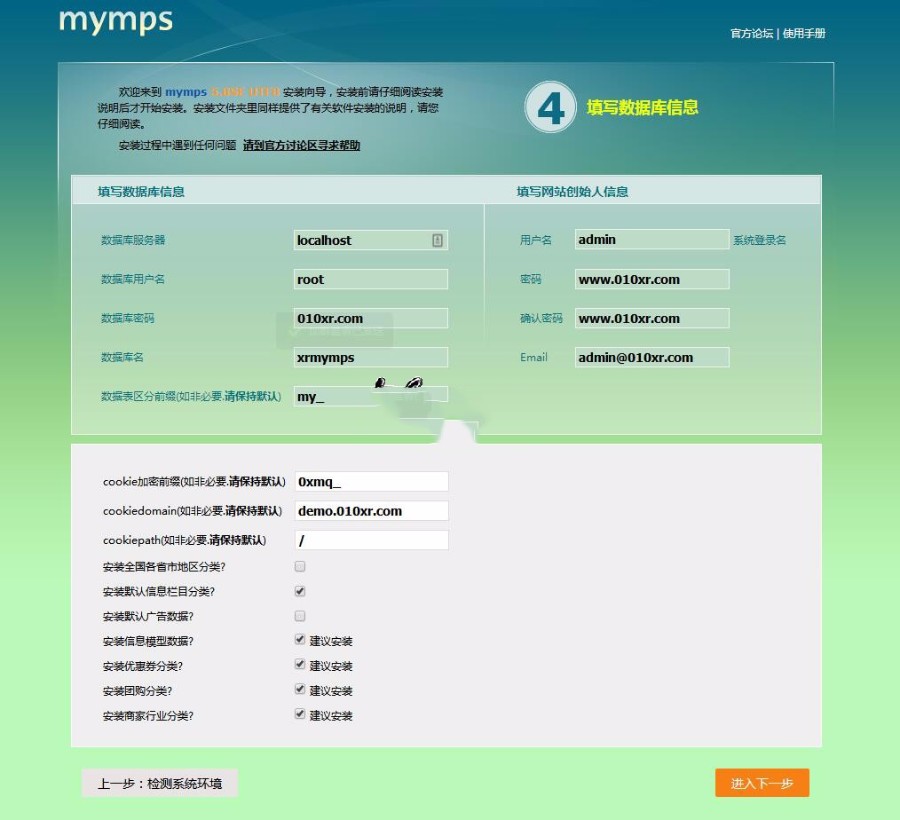The image size is (900, 820).
Task: Click the cookie prefix field 0xmq_
Action: [x=371, y=481]
